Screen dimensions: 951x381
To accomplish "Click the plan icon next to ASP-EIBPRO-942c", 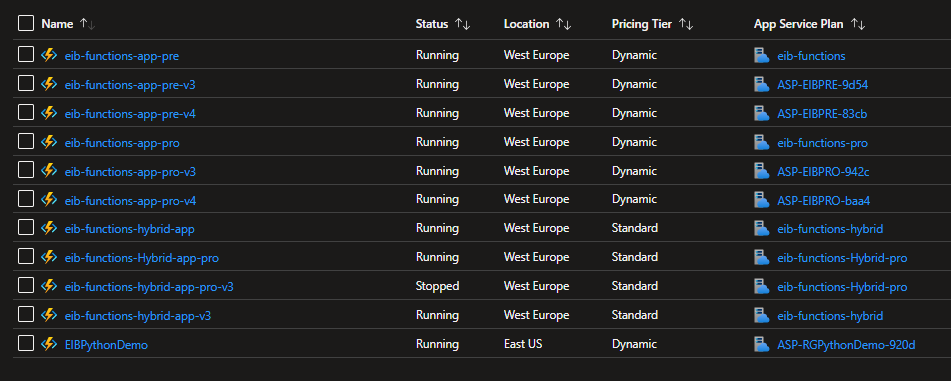I will 762,171.
